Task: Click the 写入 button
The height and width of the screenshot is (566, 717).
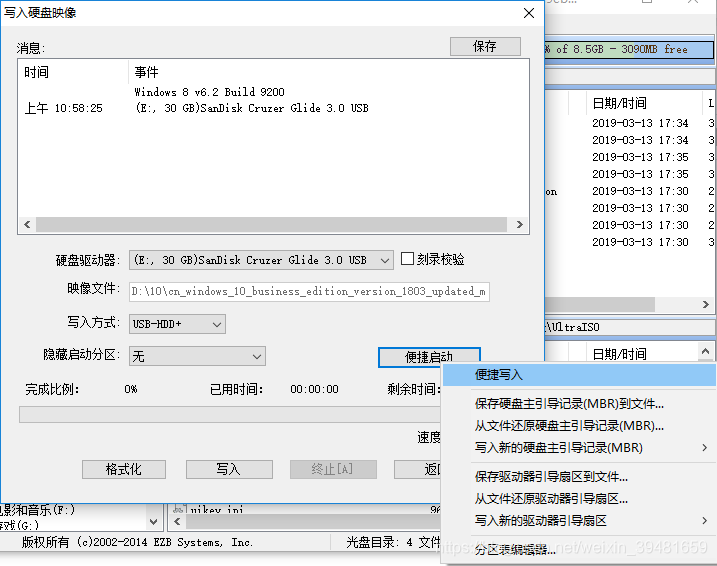Action: coord(229,470)
